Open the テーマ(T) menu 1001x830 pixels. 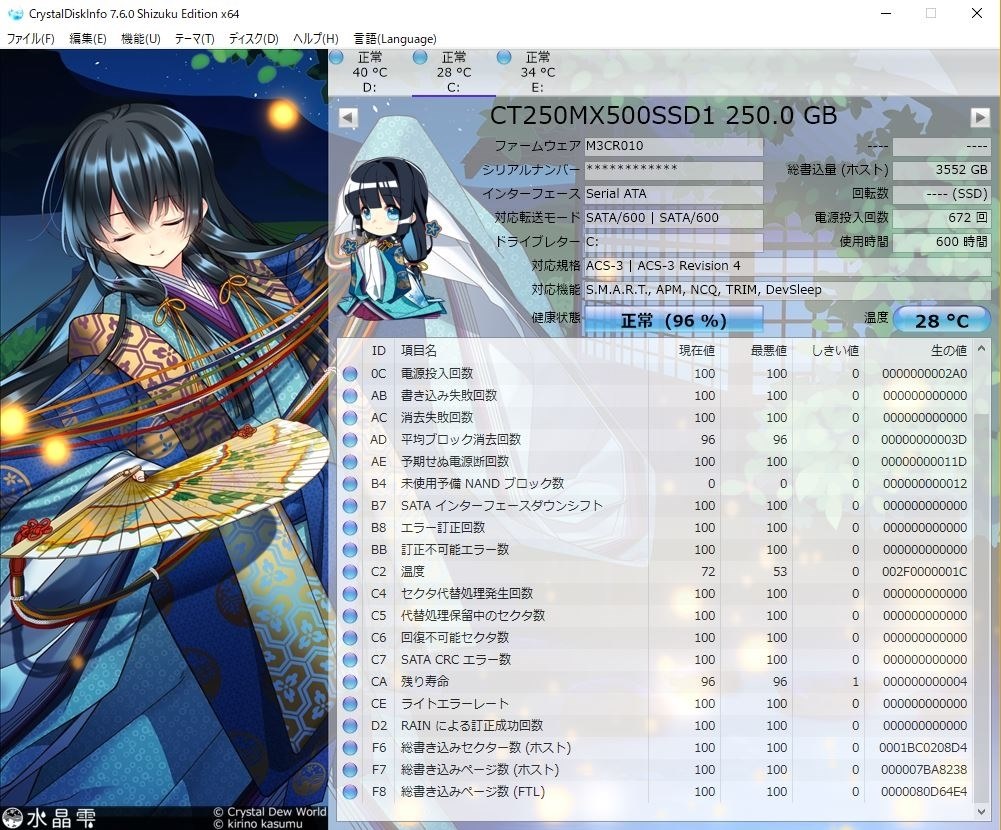pyautogui.click(x=195, y=38)
